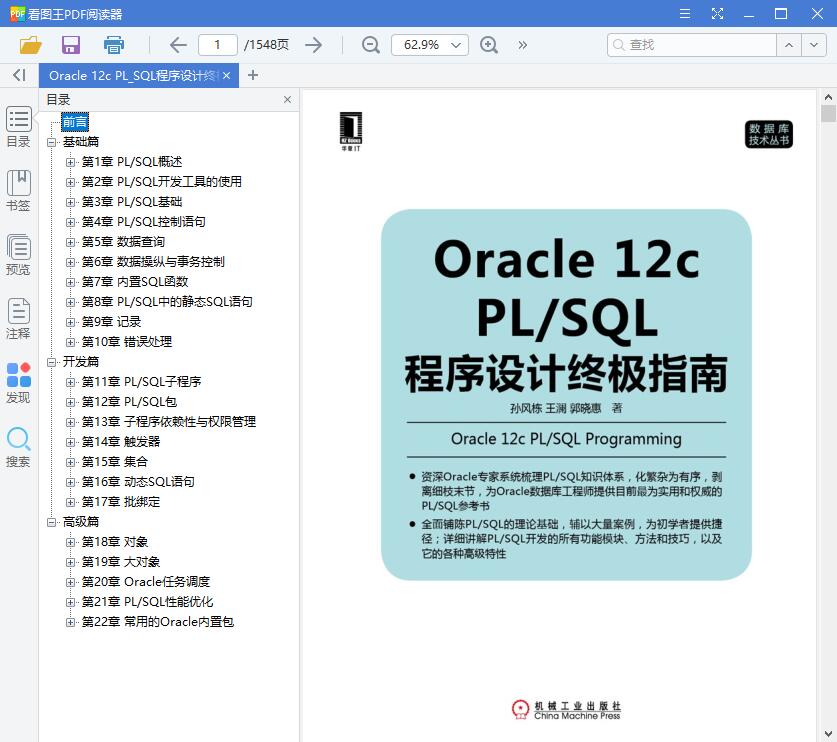Open the 书签 bookmarks panel
837x742 pixels.
[x=18, y=191]
